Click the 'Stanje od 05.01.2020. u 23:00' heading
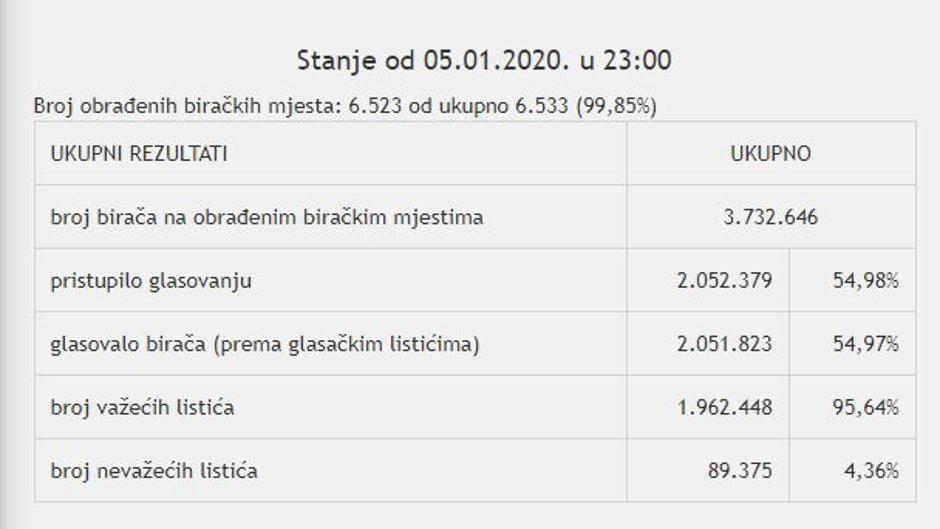 coord(484,61)
